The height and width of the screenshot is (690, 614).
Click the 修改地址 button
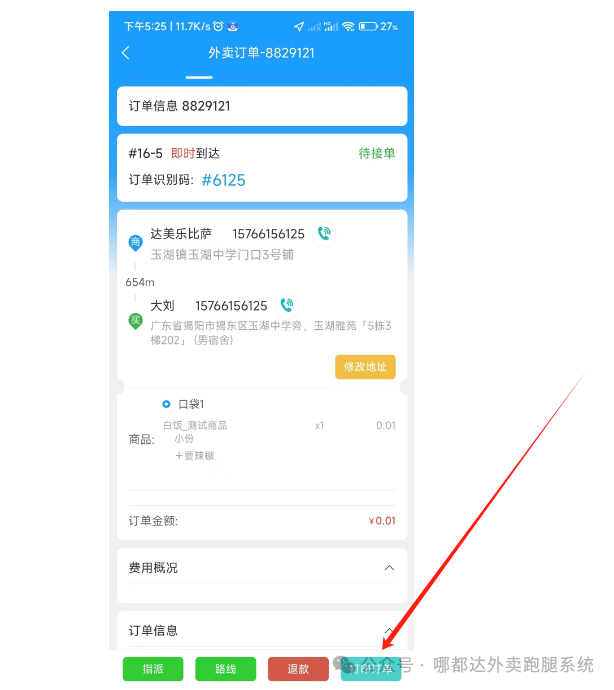pos(365,367)
